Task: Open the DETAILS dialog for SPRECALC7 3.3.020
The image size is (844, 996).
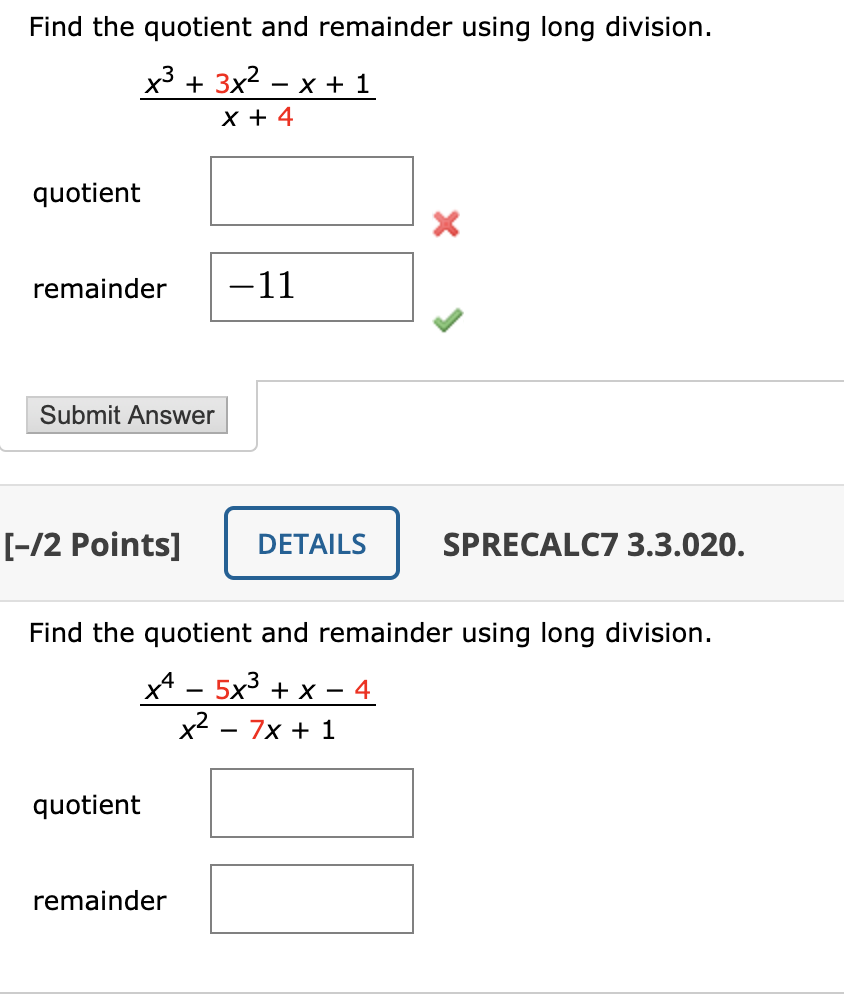Action: coord(311,543)
